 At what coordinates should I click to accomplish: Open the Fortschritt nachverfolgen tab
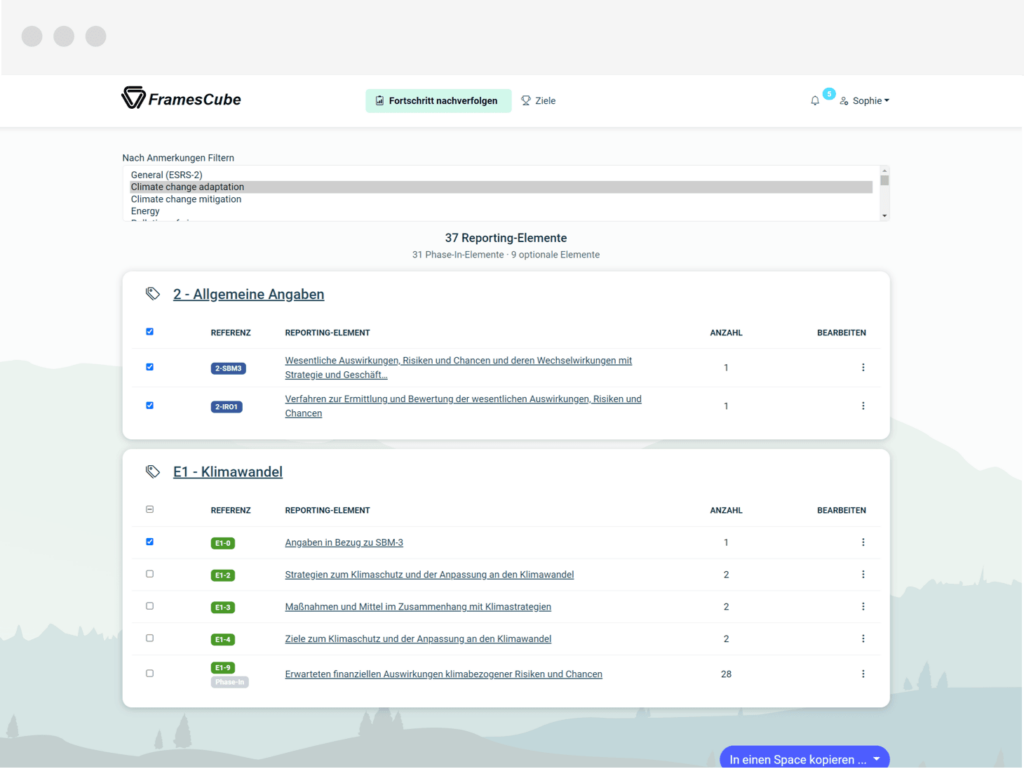(438, 101)
